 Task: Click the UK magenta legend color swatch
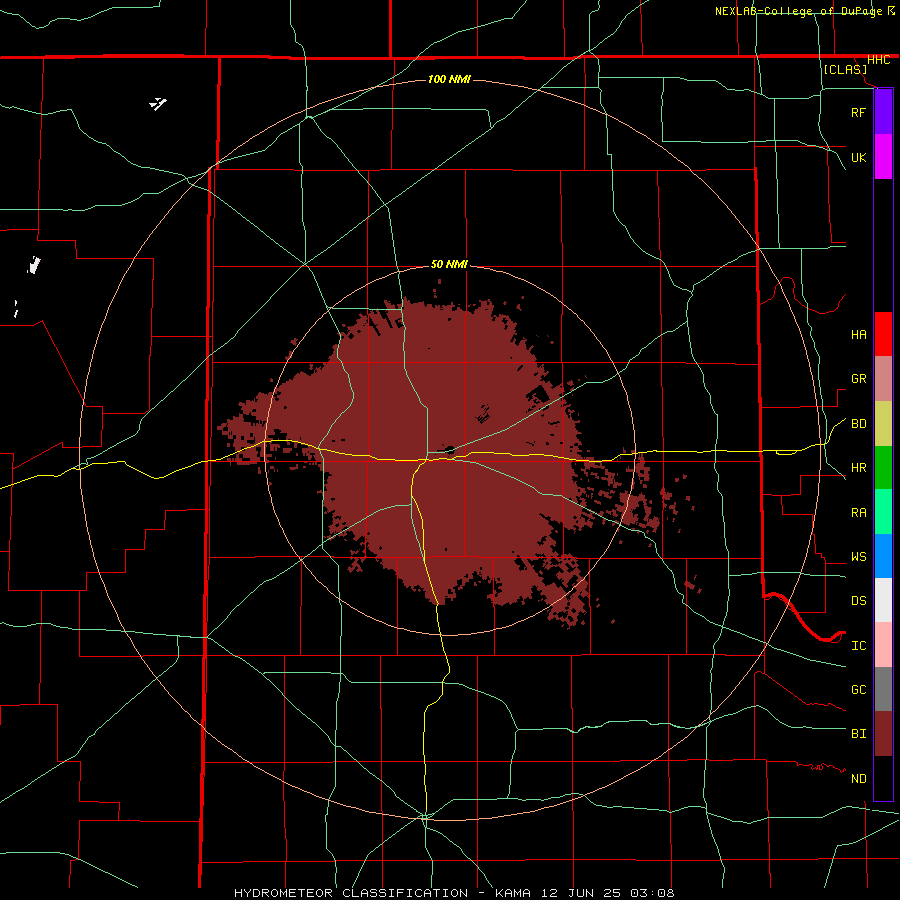pyautogui.click(x=883, y=157)
